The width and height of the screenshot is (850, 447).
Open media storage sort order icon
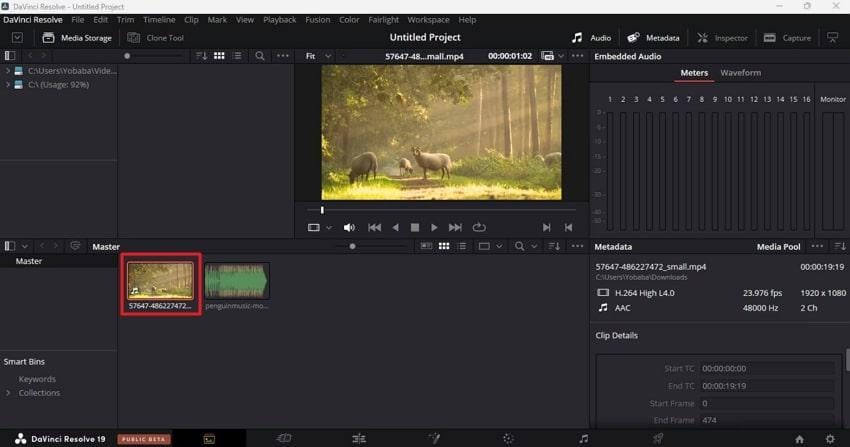tap(201, 56)
